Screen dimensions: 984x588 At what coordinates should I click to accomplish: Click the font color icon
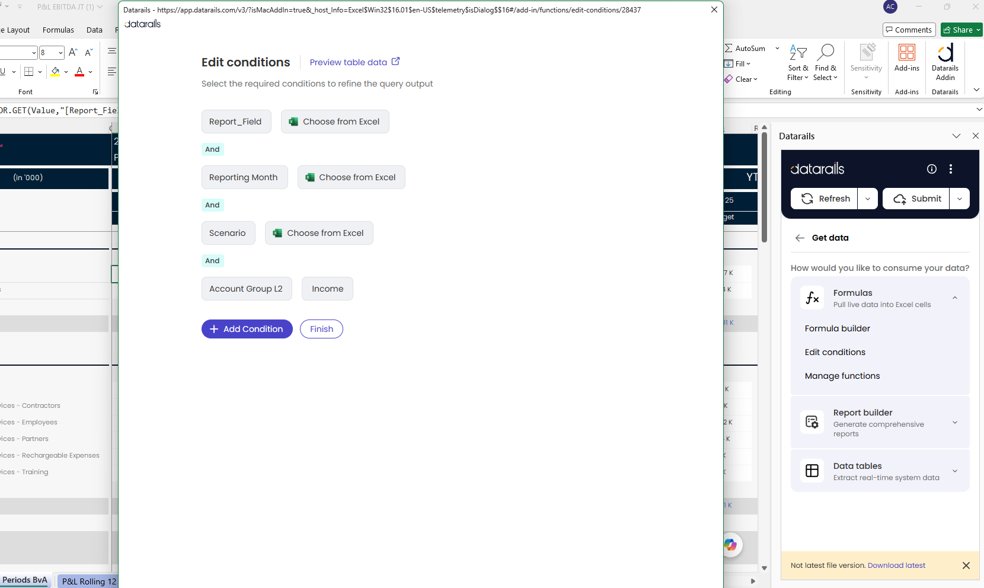(x=79, y=72)
